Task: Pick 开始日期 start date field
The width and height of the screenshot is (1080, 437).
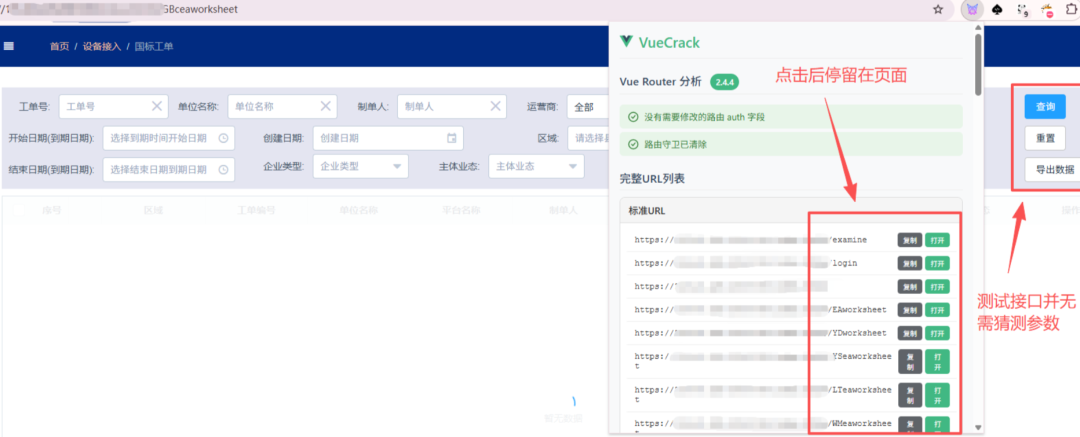Action: click(169, 138)
